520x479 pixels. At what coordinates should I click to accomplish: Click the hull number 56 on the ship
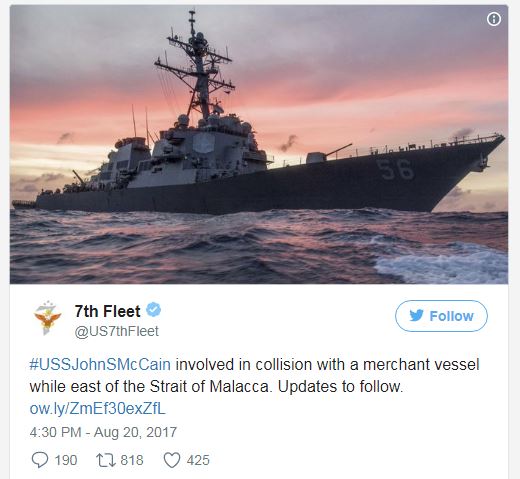(x=395, y=169)
